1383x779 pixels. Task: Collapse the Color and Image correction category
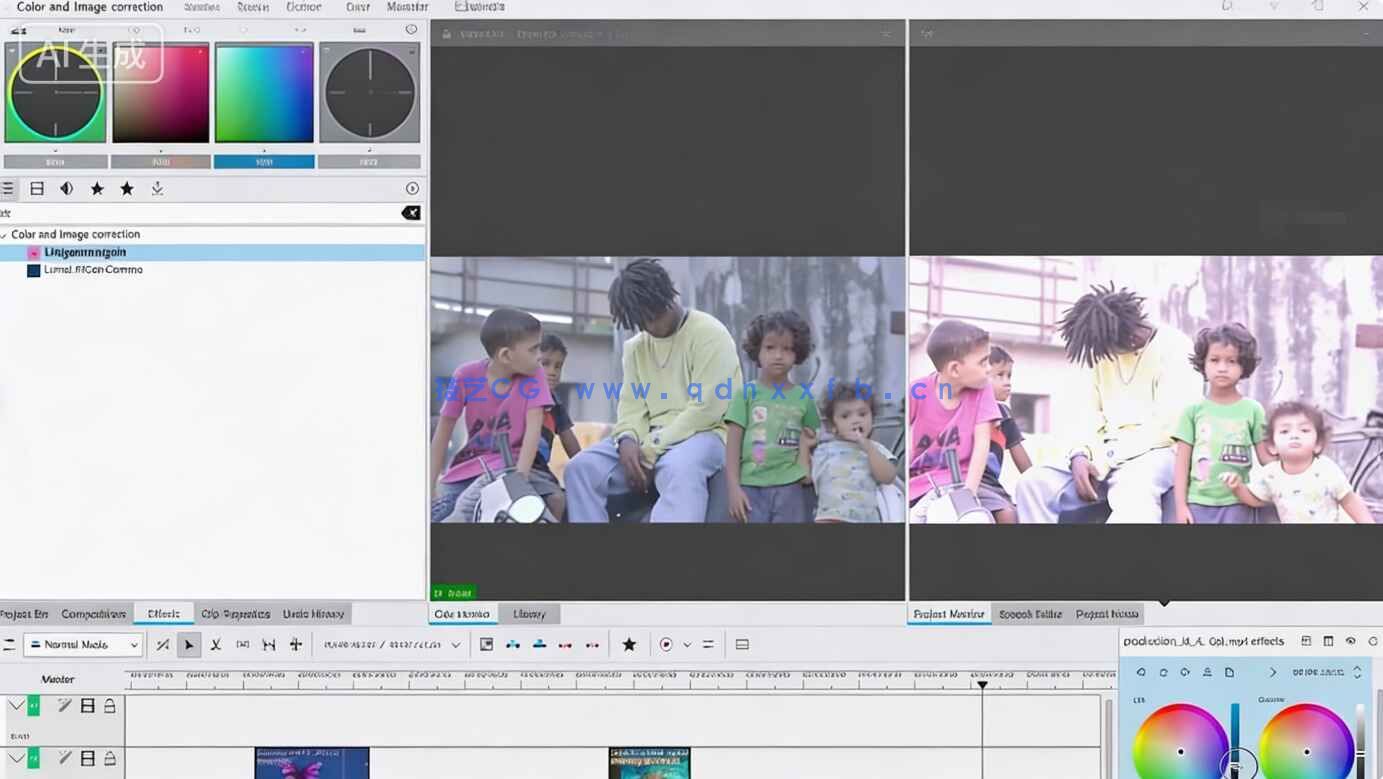click(x=4, y=235)
